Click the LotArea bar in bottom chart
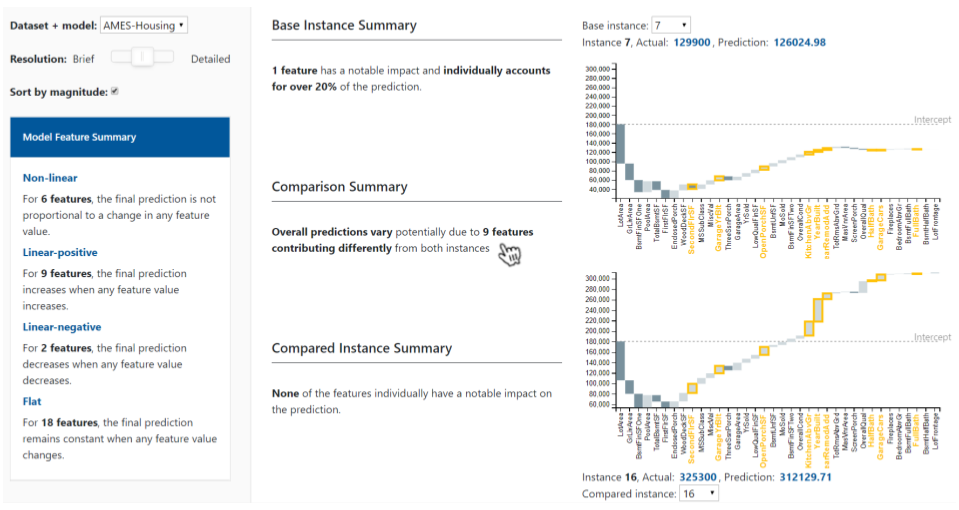Image resolution: width=959 pixels, height=510 pixels. 620,361
